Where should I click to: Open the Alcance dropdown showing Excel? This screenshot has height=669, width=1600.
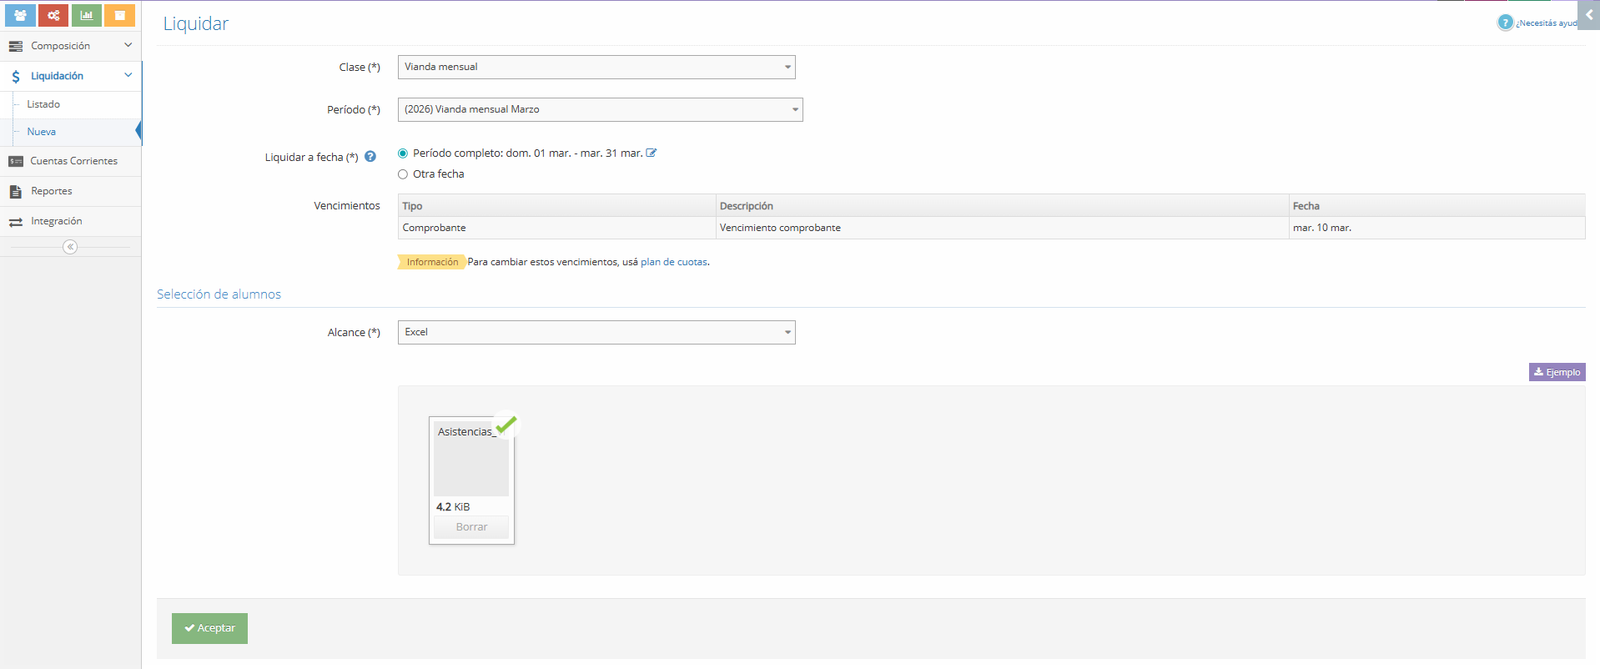click(x=596, y=332)
